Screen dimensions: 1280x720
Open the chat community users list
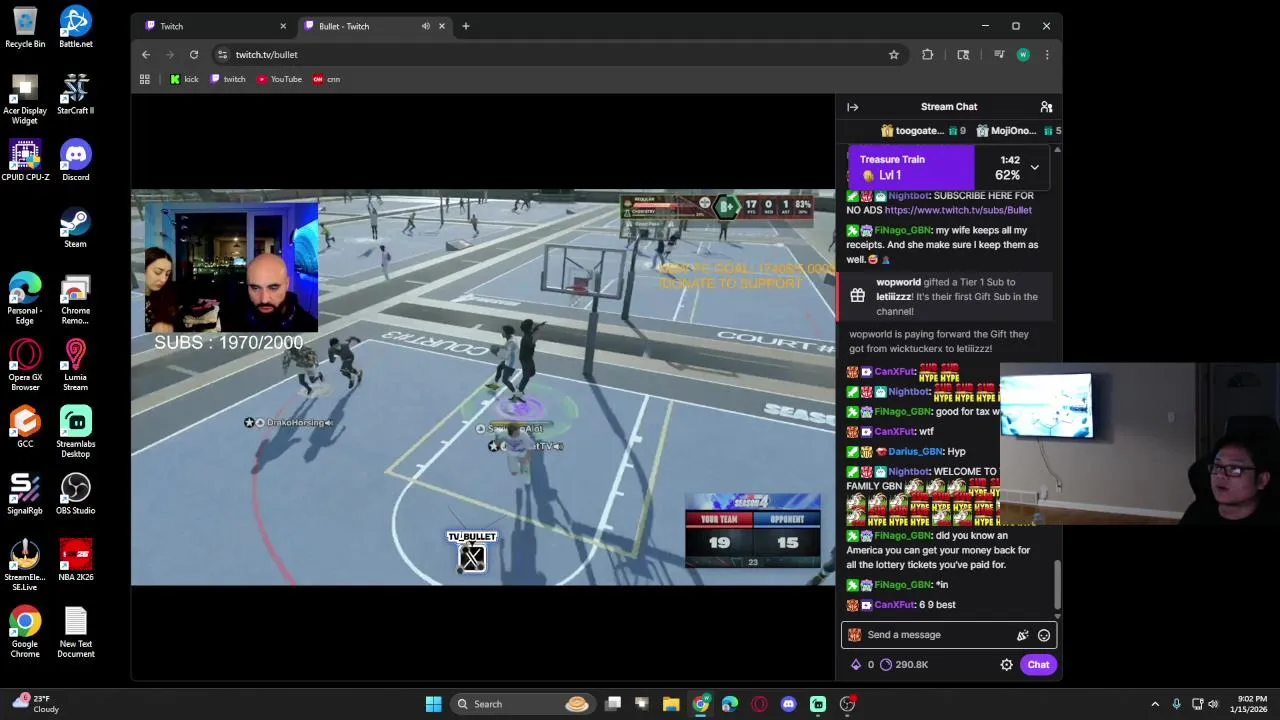click(x=1046, y=107)
